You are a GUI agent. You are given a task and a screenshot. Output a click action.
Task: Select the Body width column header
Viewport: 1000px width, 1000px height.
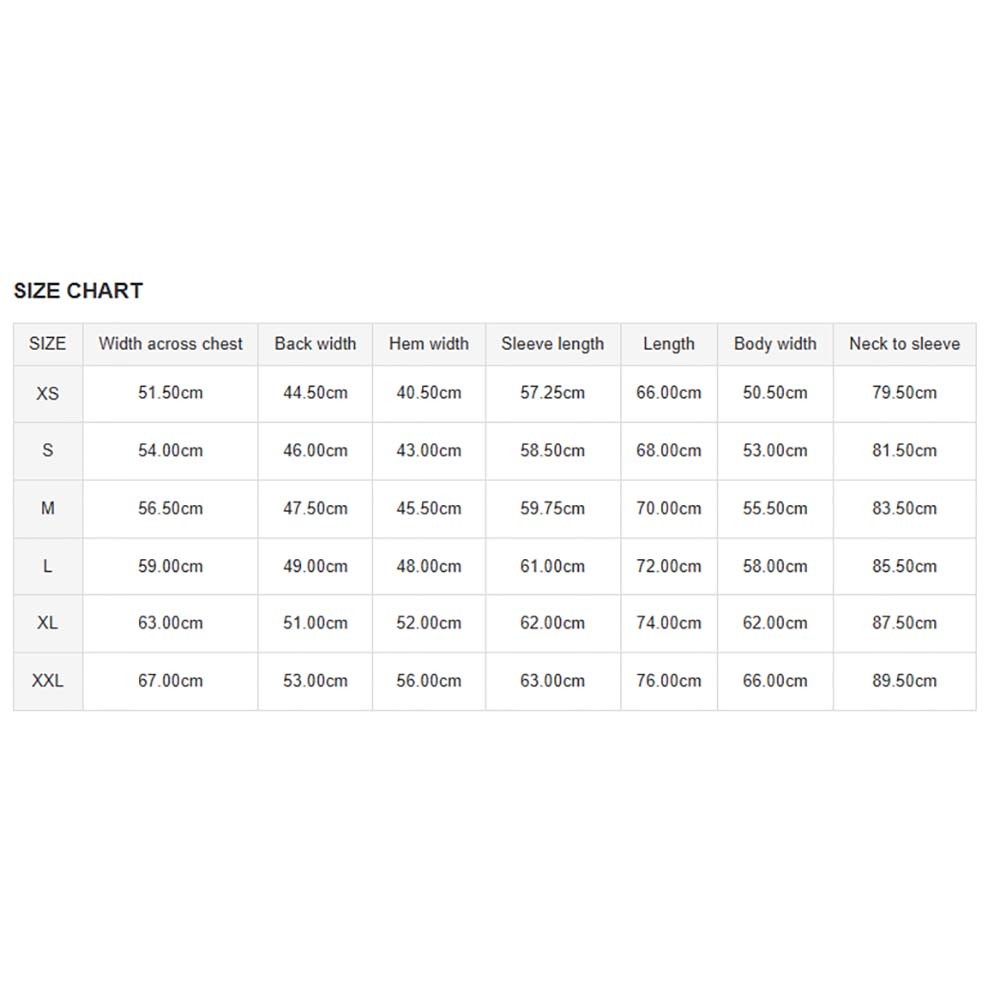click(x=775, y=344)
